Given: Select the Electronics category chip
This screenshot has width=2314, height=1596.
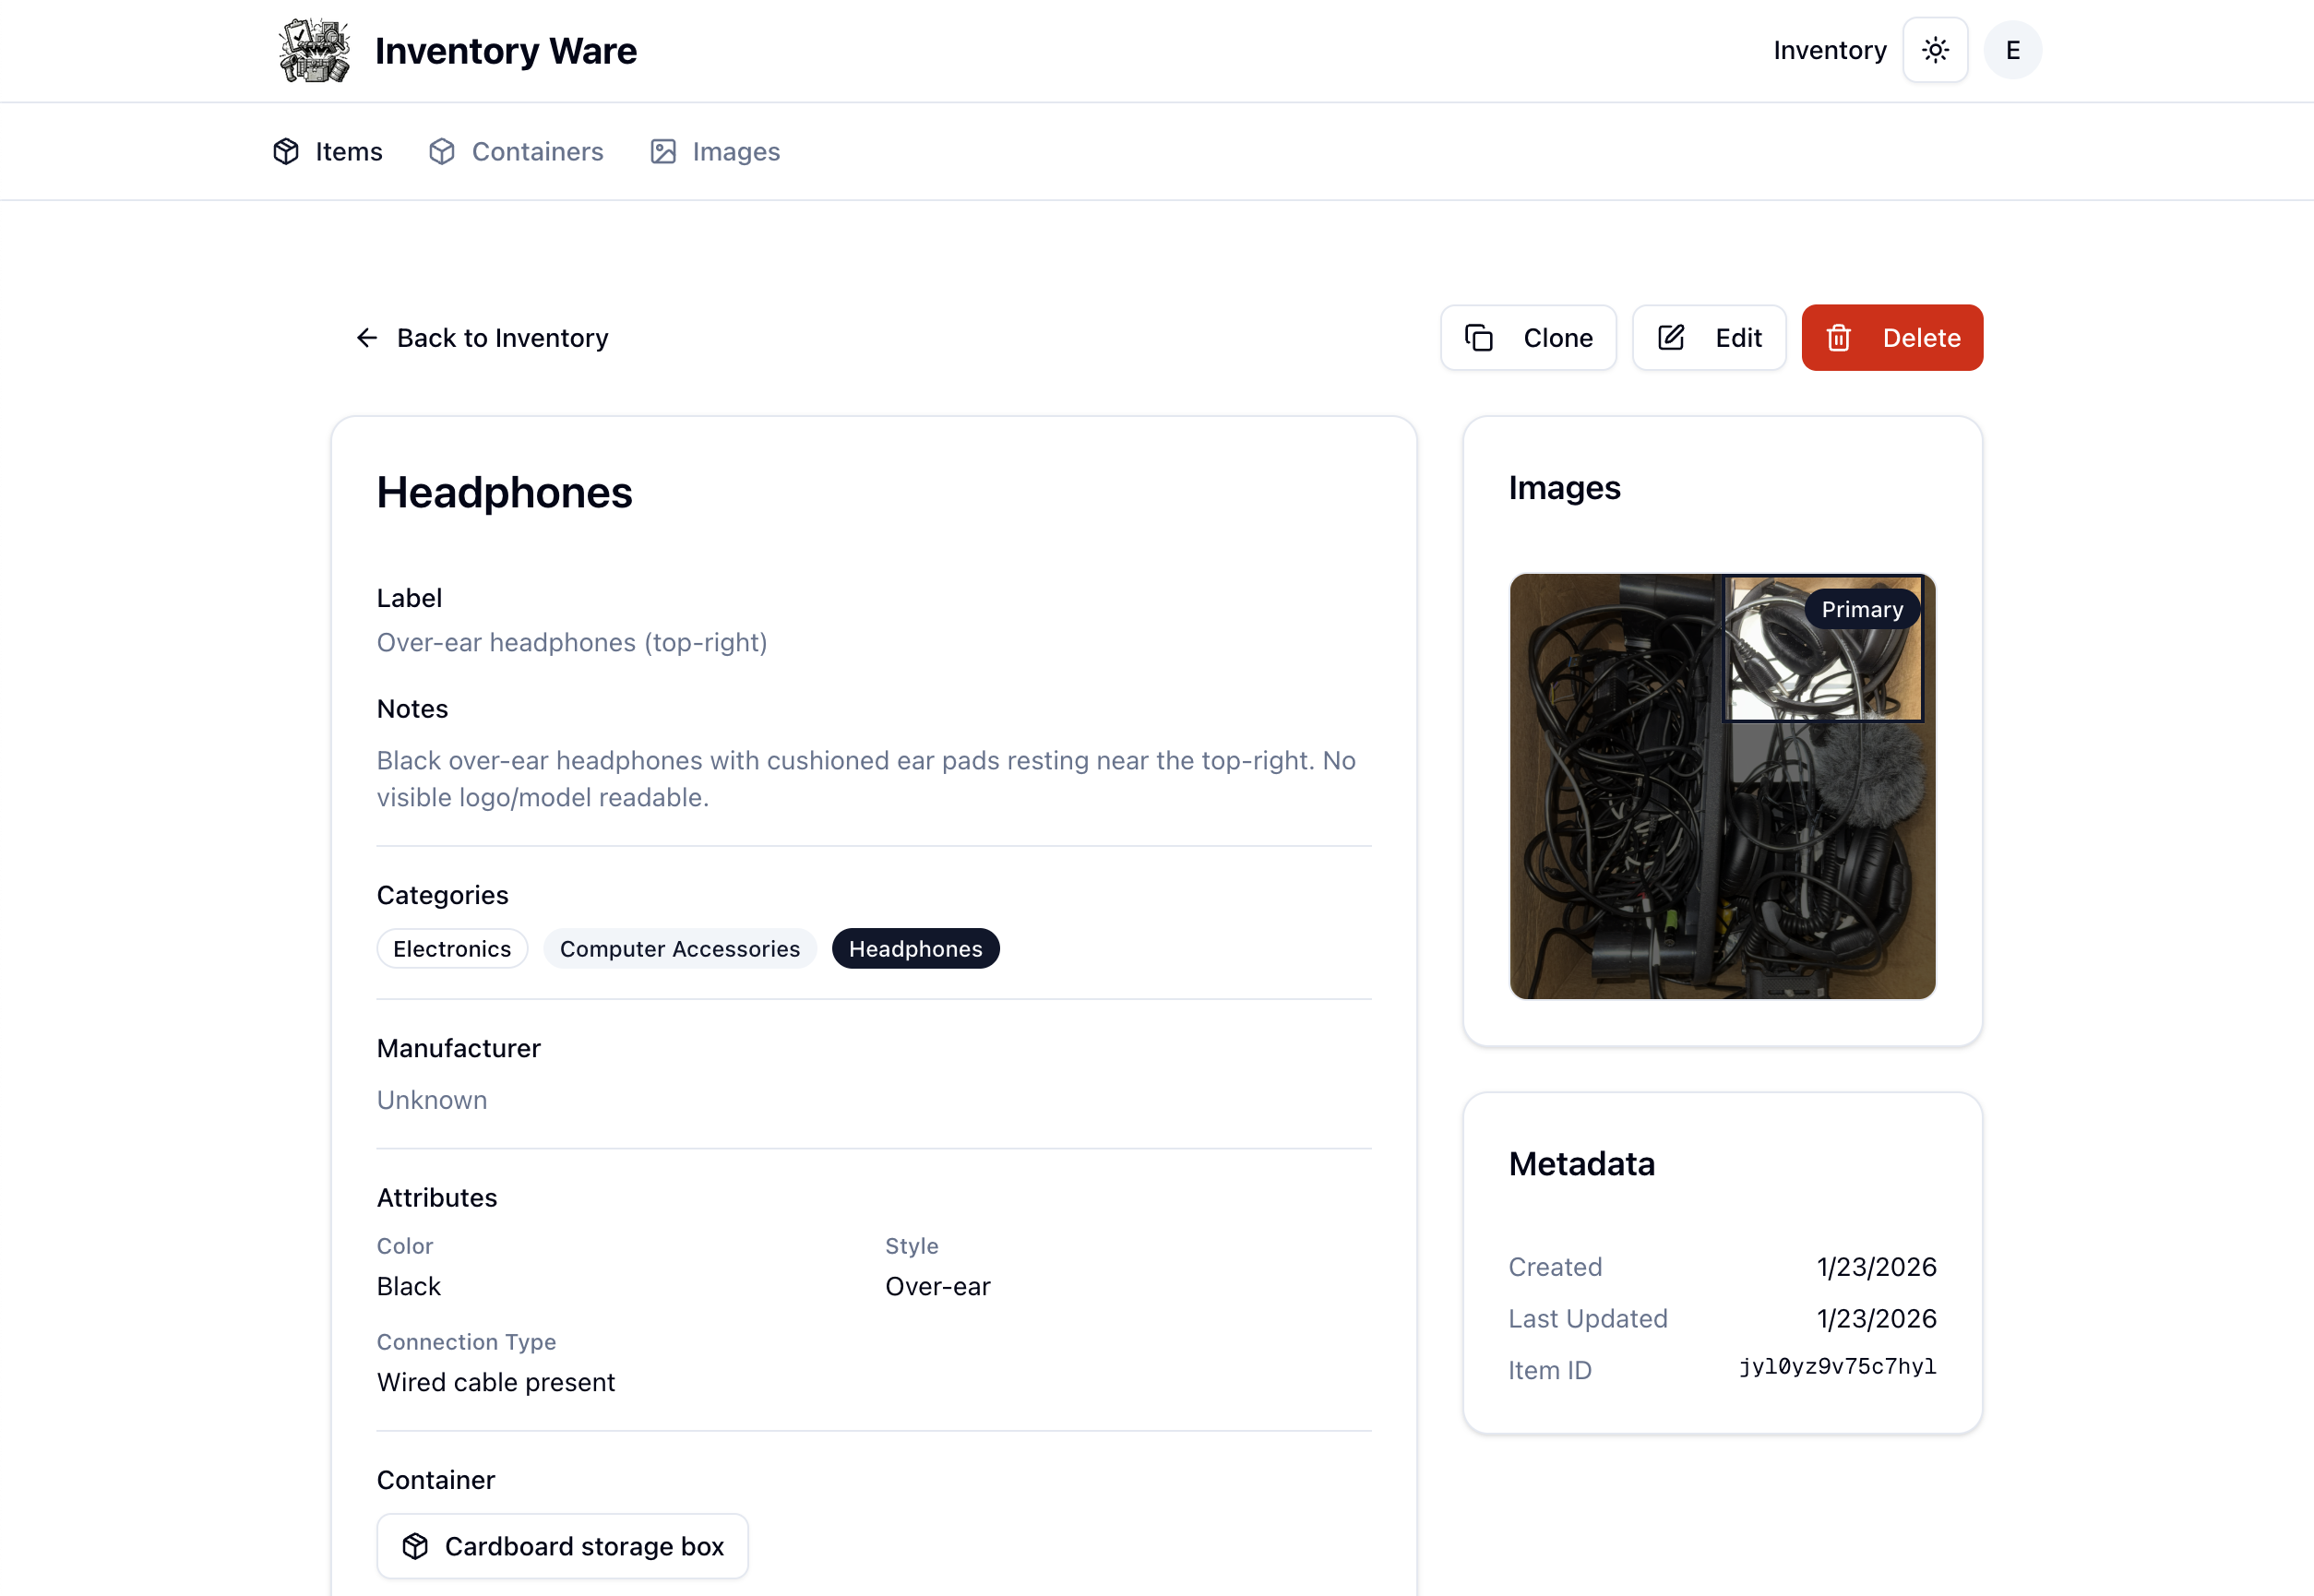Looking at the screenshot, I should (451, 948).
